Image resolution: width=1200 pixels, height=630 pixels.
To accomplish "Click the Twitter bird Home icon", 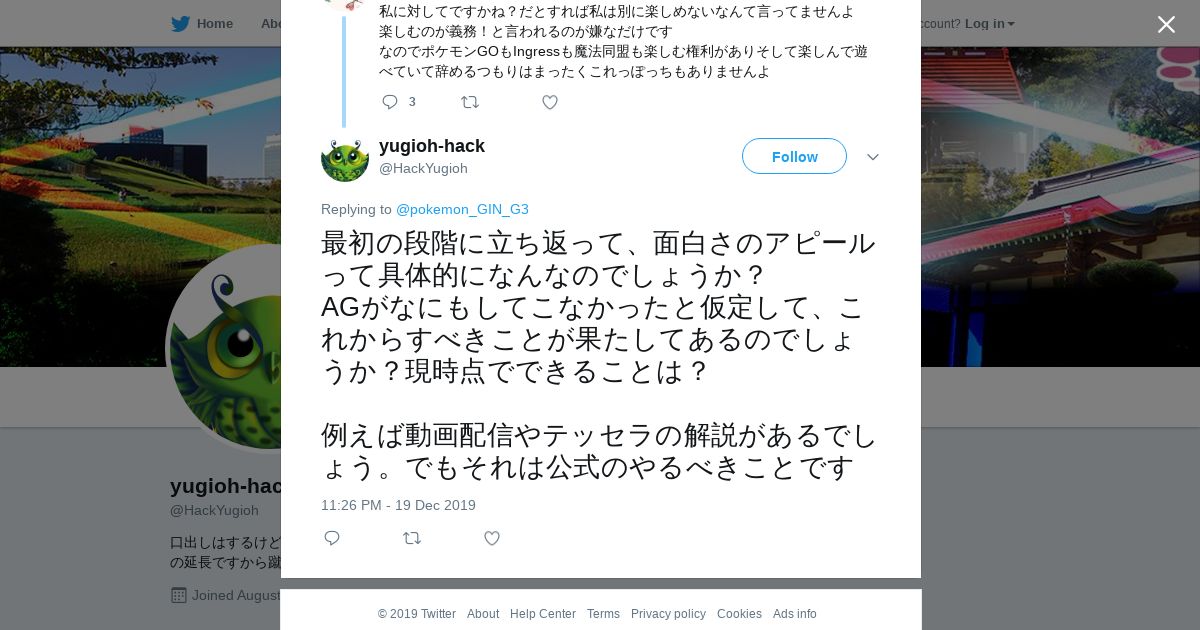I will 180,24.
